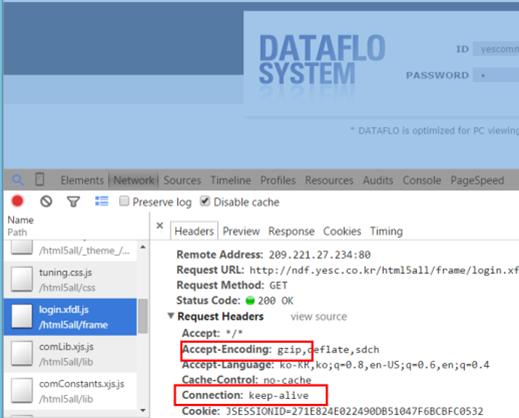
Task: Click the view source link
Action: click(x=319, y=316)
